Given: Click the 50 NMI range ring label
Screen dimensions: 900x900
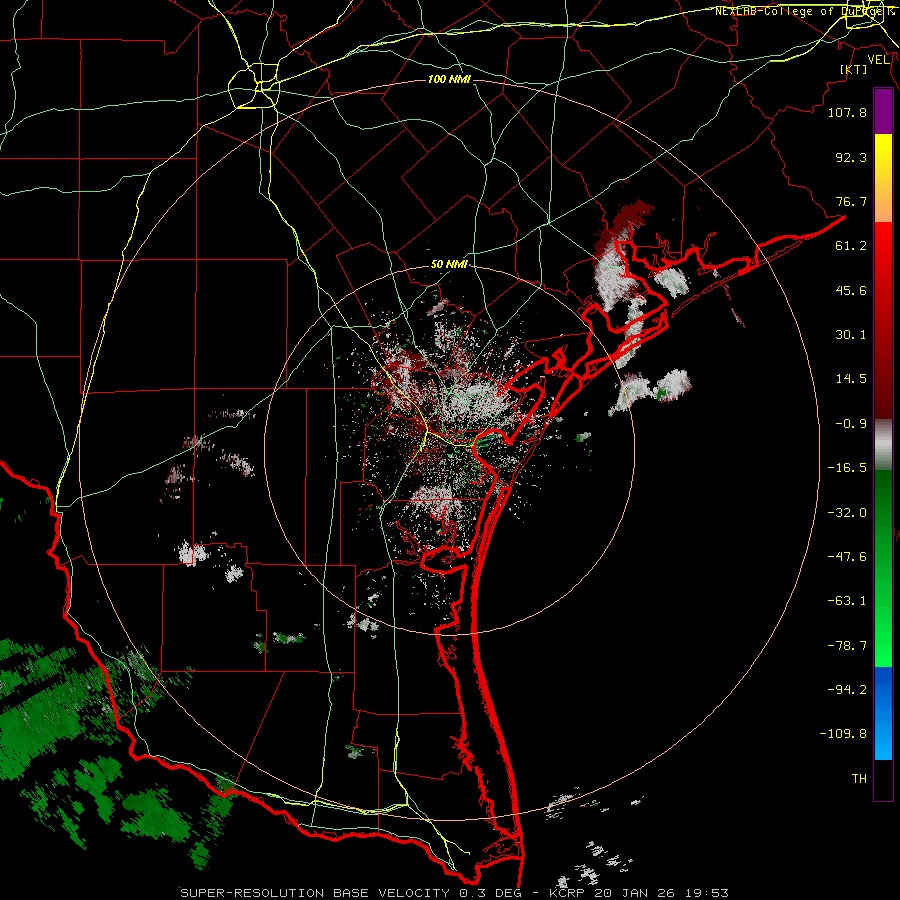Looking at the screenshot, I should coord(449,264).
